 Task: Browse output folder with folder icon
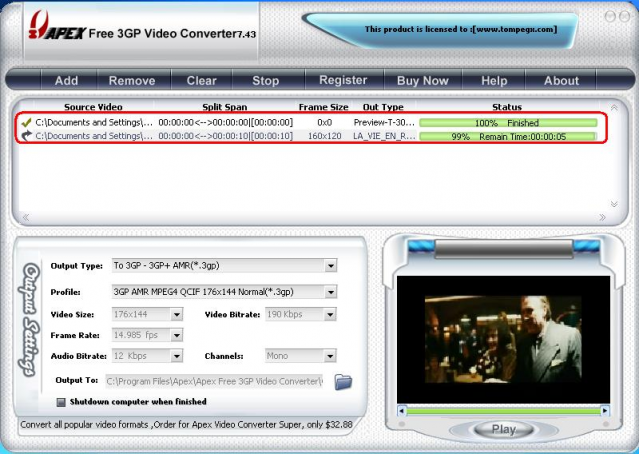tap(343, 381)
